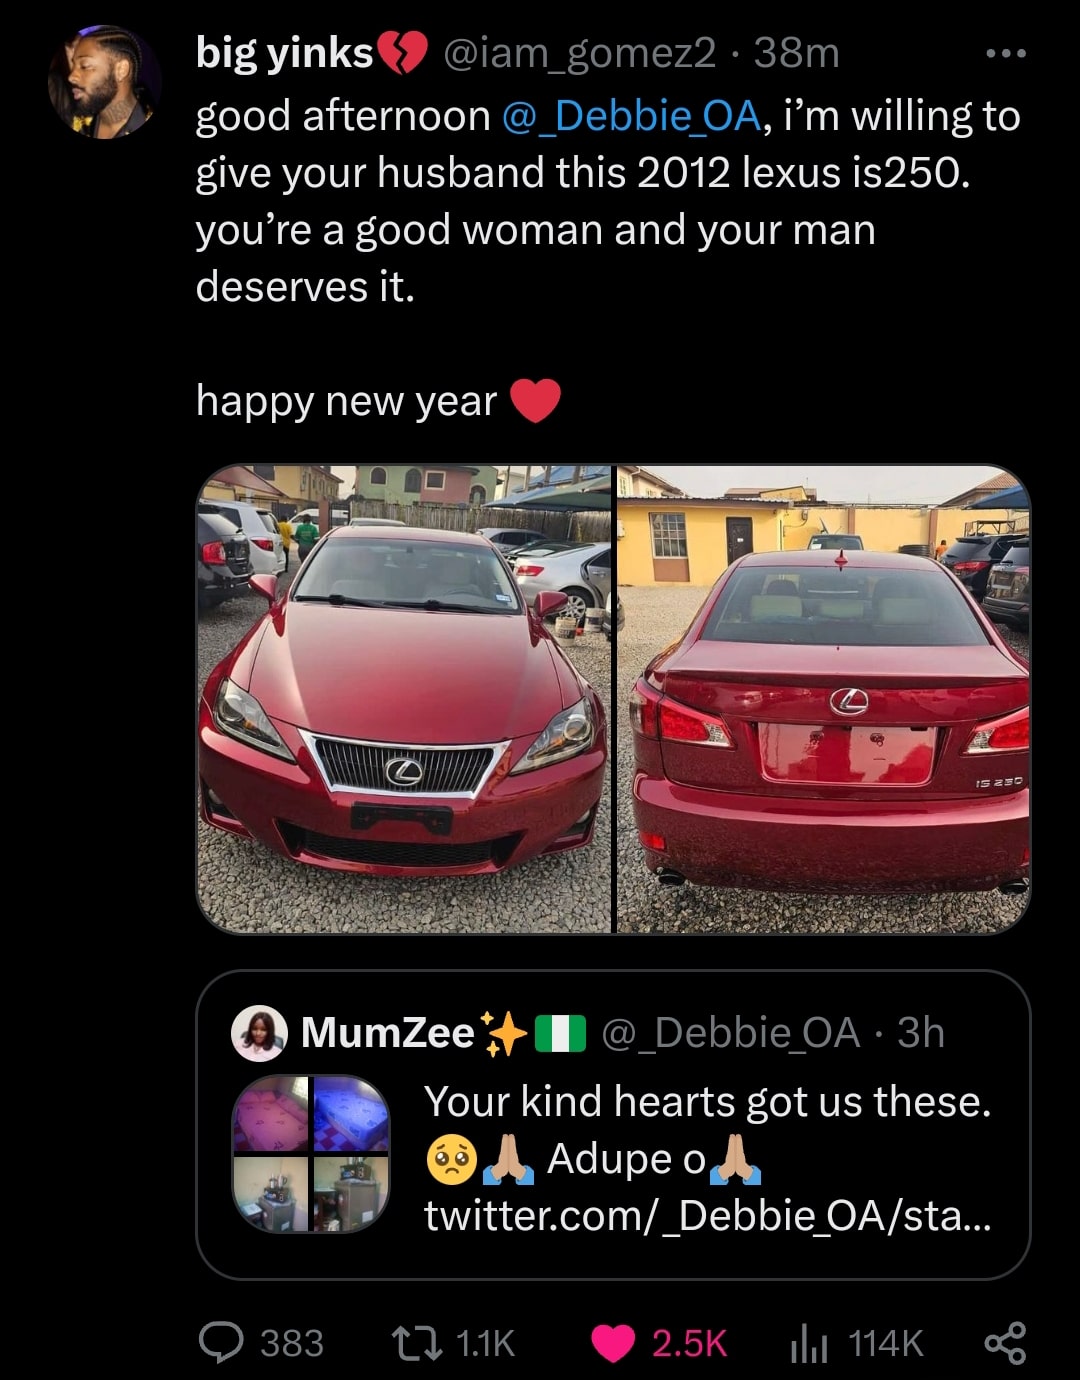The width and height of the screenshot is (1080, 1380).
Task: Open quoted tweet's four-photo thumbnail grid
Action: 311,1154
